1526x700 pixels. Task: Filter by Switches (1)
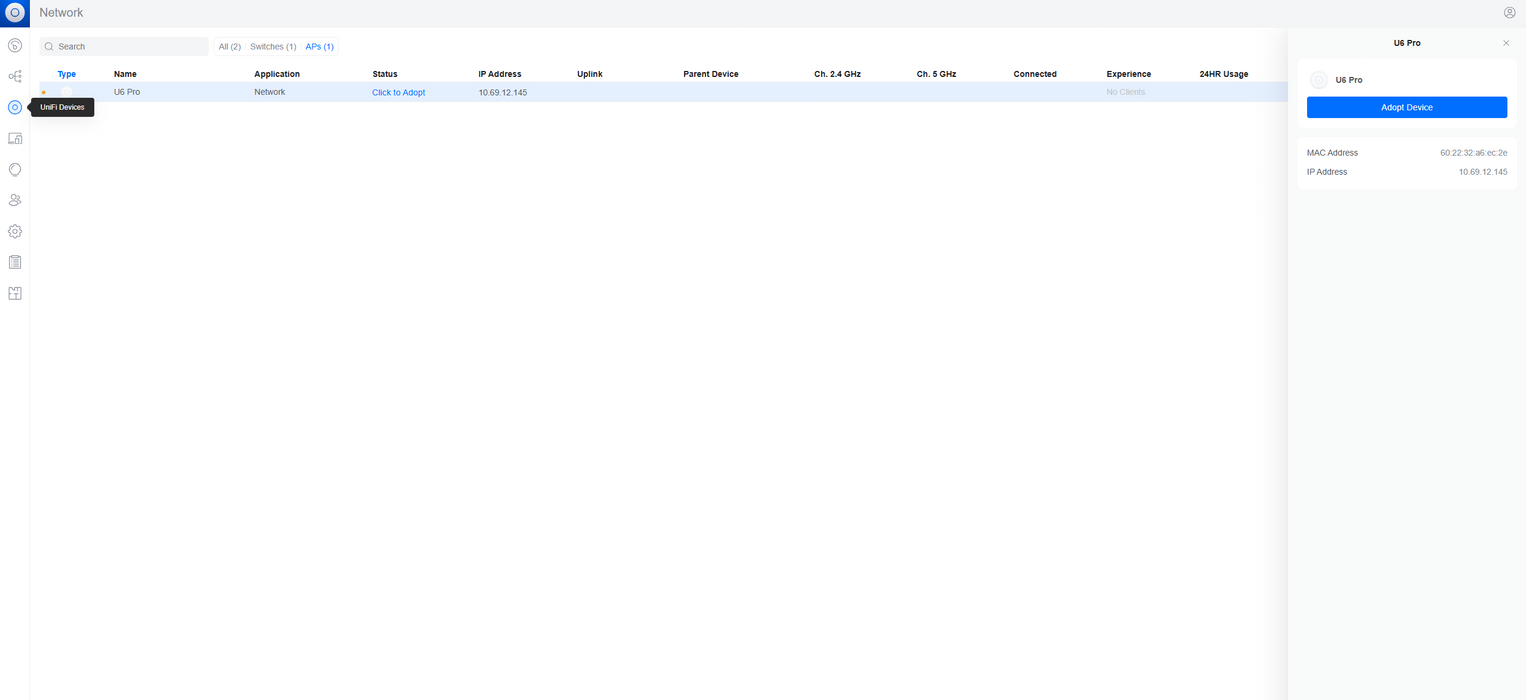point(273,47)
